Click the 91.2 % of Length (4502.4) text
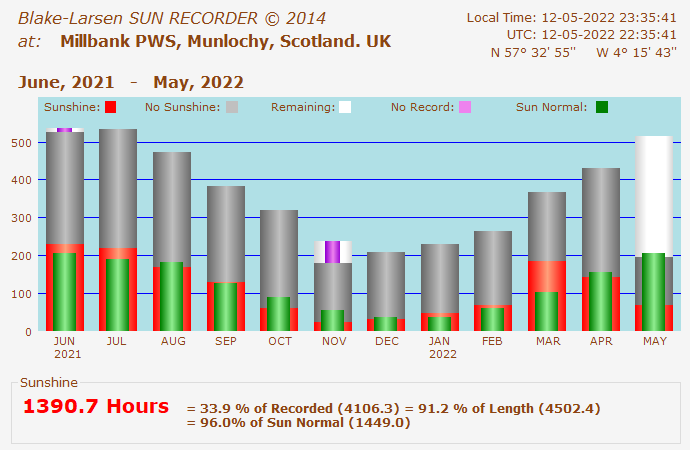 pos(509,409)
